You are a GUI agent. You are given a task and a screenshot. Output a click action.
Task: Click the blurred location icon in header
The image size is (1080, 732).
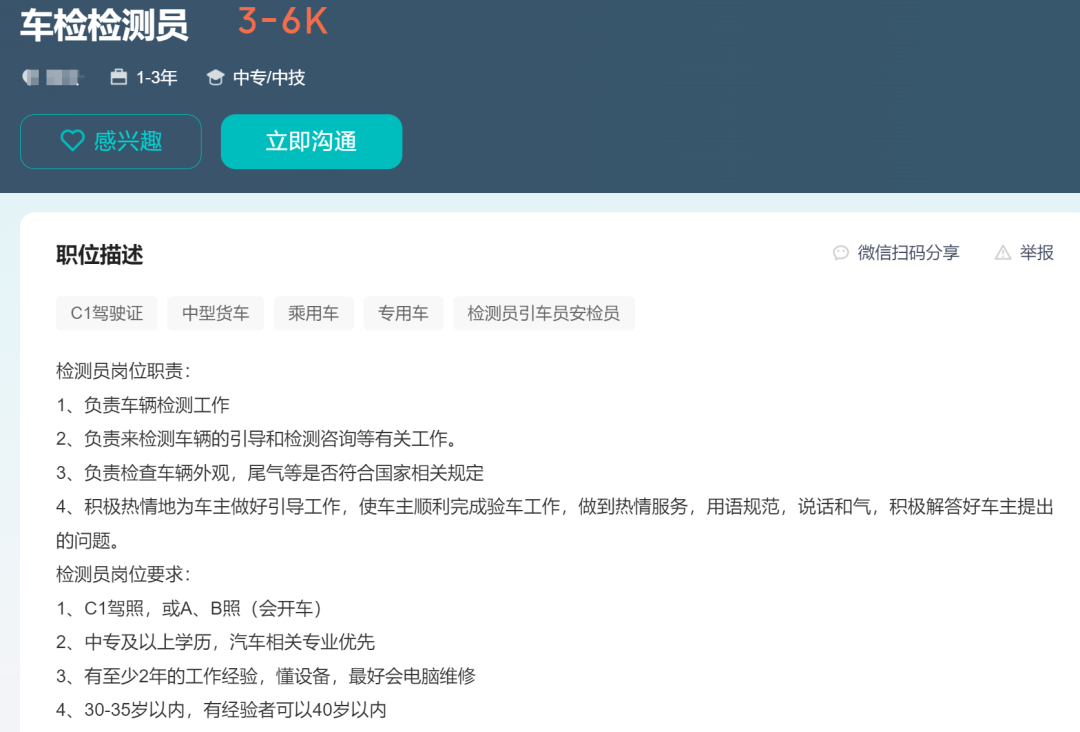pyautogui.click(x=30, y=77)
